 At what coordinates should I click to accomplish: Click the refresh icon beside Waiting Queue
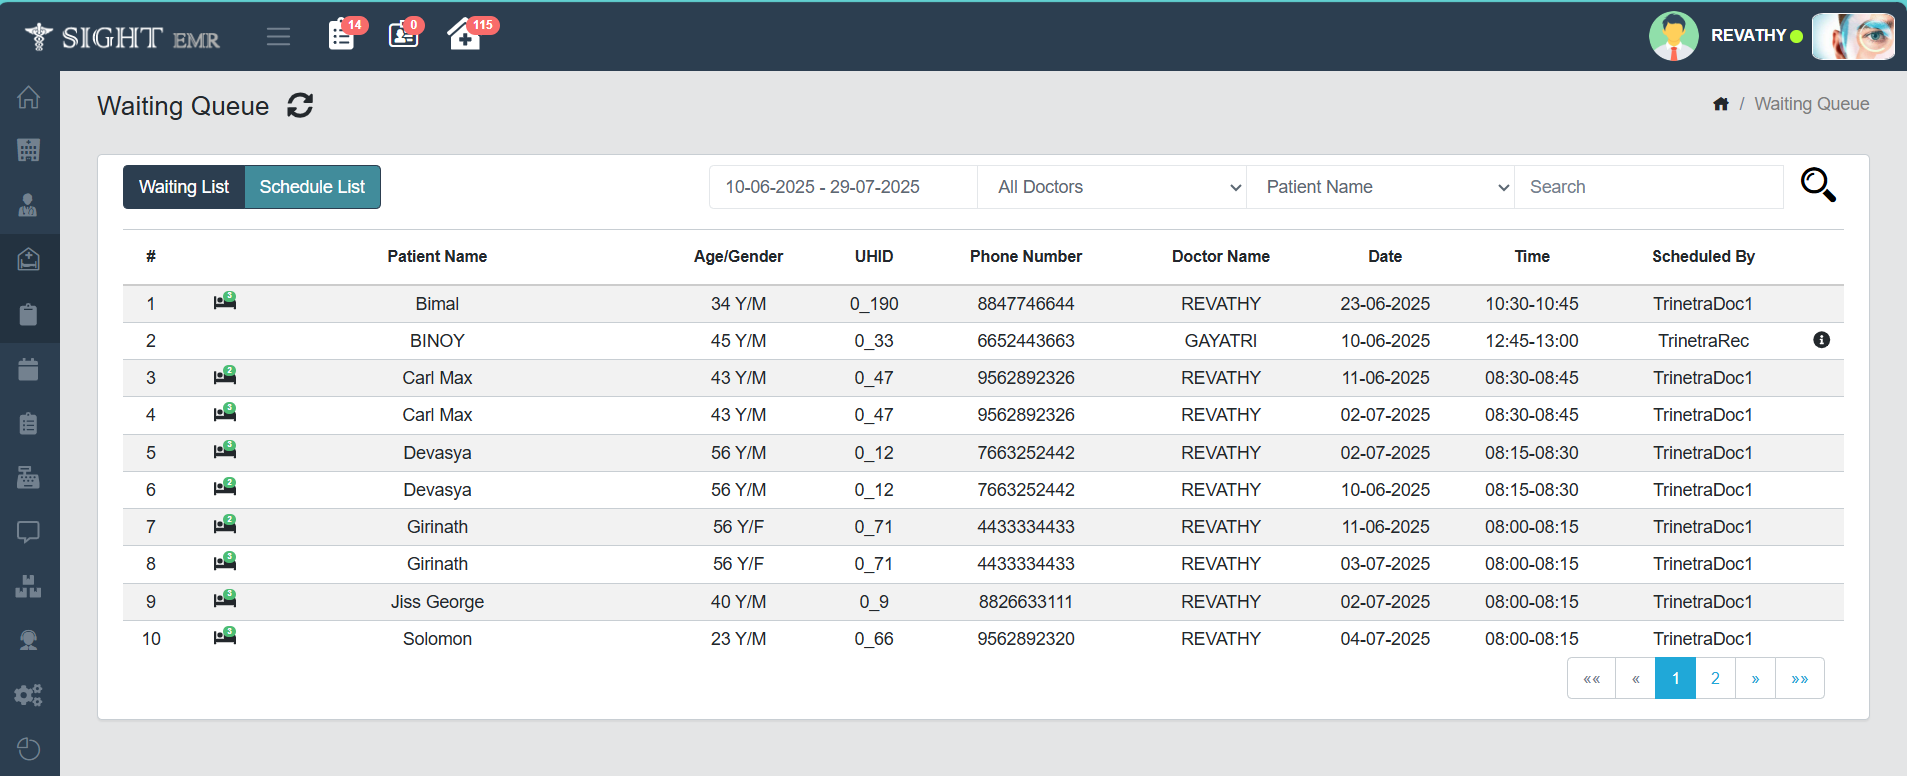click(x=300, y=105)
